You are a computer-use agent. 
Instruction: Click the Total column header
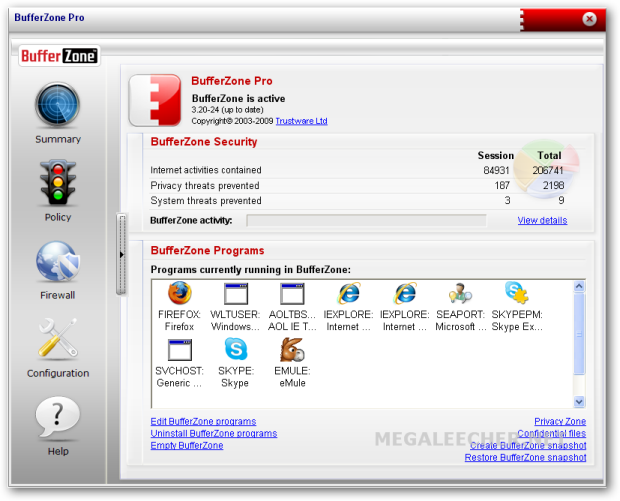549,155
